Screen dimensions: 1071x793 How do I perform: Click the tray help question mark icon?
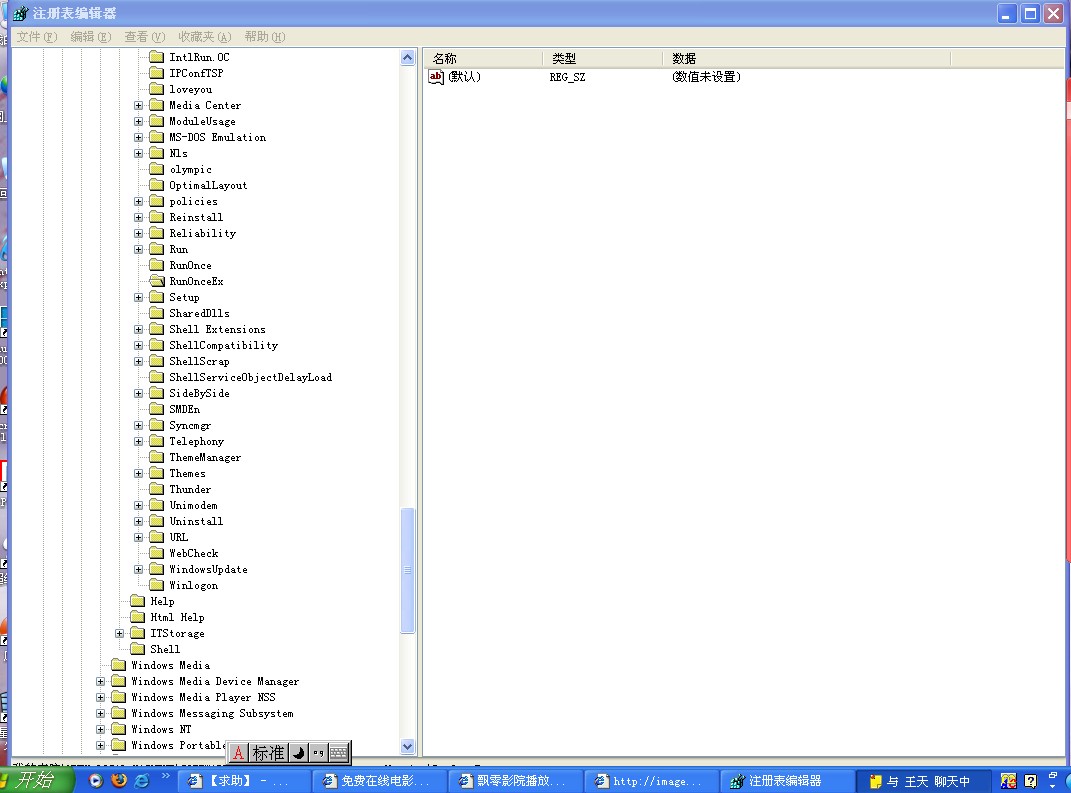pyautogui.click(x=1031, y=780)
